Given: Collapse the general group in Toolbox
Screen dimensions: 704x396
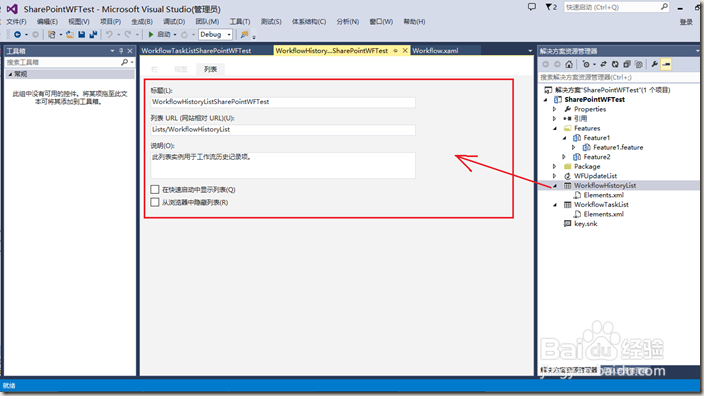Looking at the screenshot, I should tap(10, 74).
